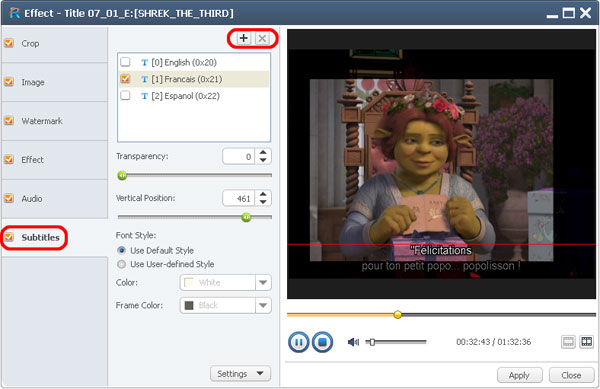
Task: Open the Image tab
Action: click(x=54, y=82)
